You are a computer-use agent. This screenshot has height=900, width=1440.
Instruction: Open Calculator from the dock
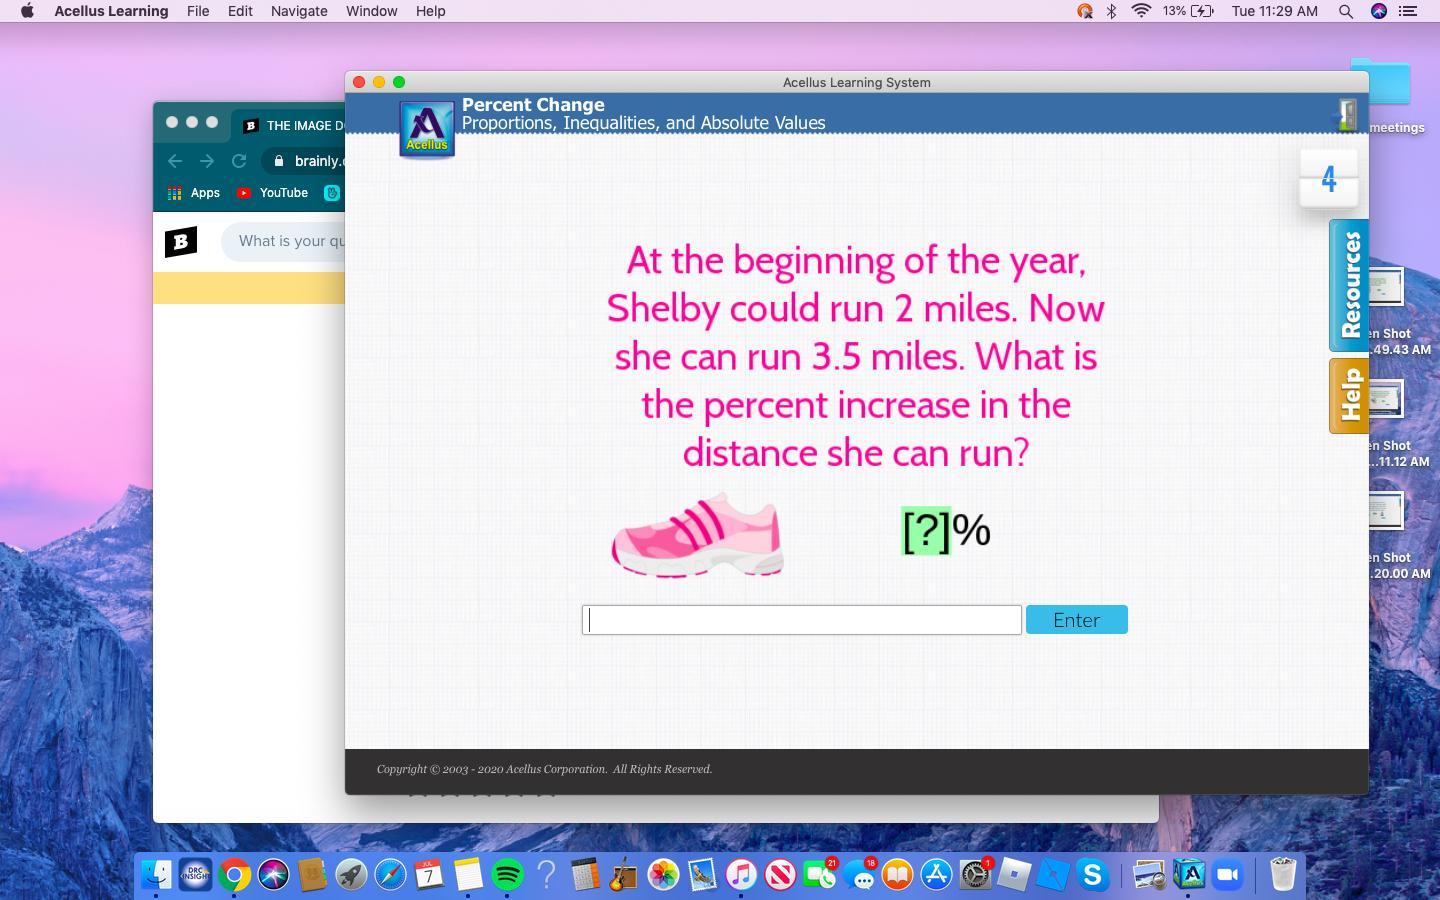(x=585, y=875)
